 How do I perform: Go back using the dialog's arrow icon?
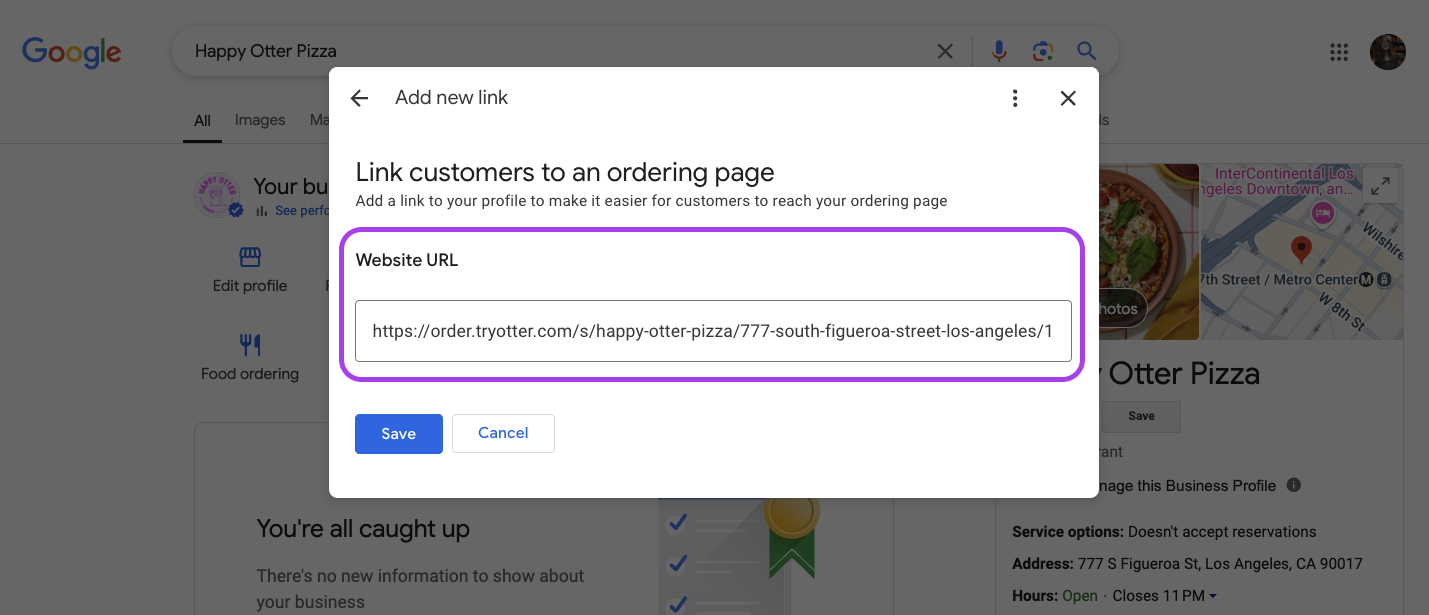[359, 98]
